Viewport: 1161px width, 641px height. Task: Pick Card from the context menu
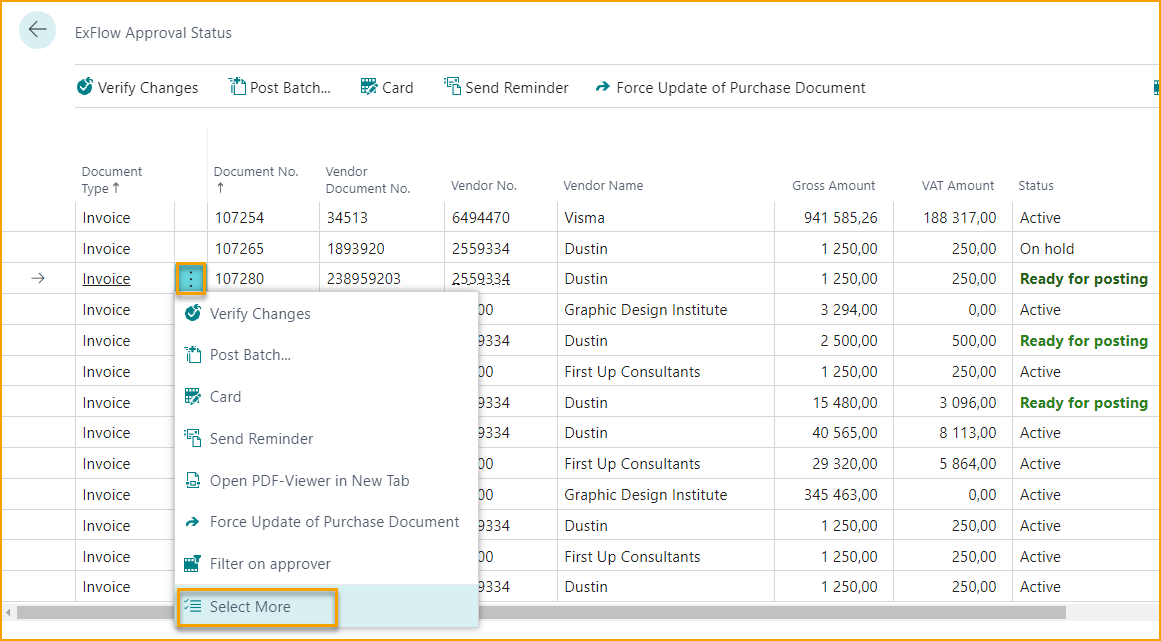tap(225, 397)
